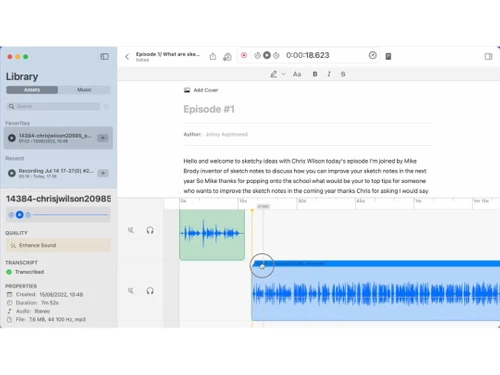Open the compass metronome icon
This screenshot has height=375, width=500.
click(373, 55)
